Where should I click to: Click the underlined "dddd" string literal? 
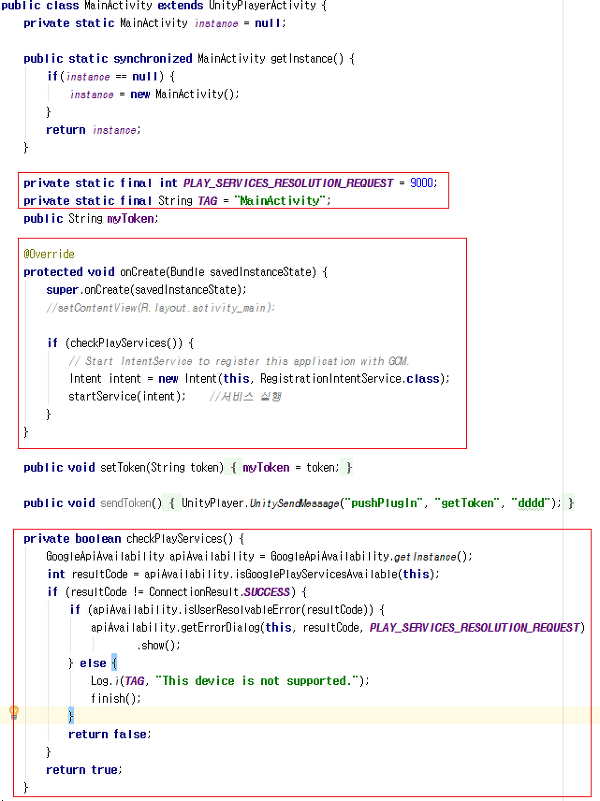(x=531, y=503)
